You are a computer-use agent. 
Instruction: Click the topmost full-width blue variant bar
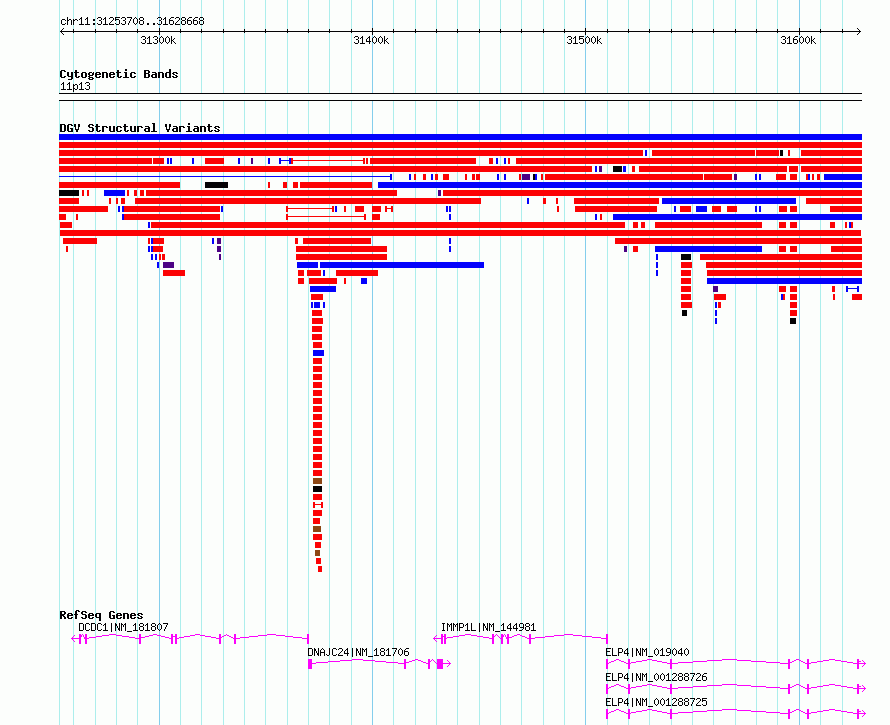[460, 137]
